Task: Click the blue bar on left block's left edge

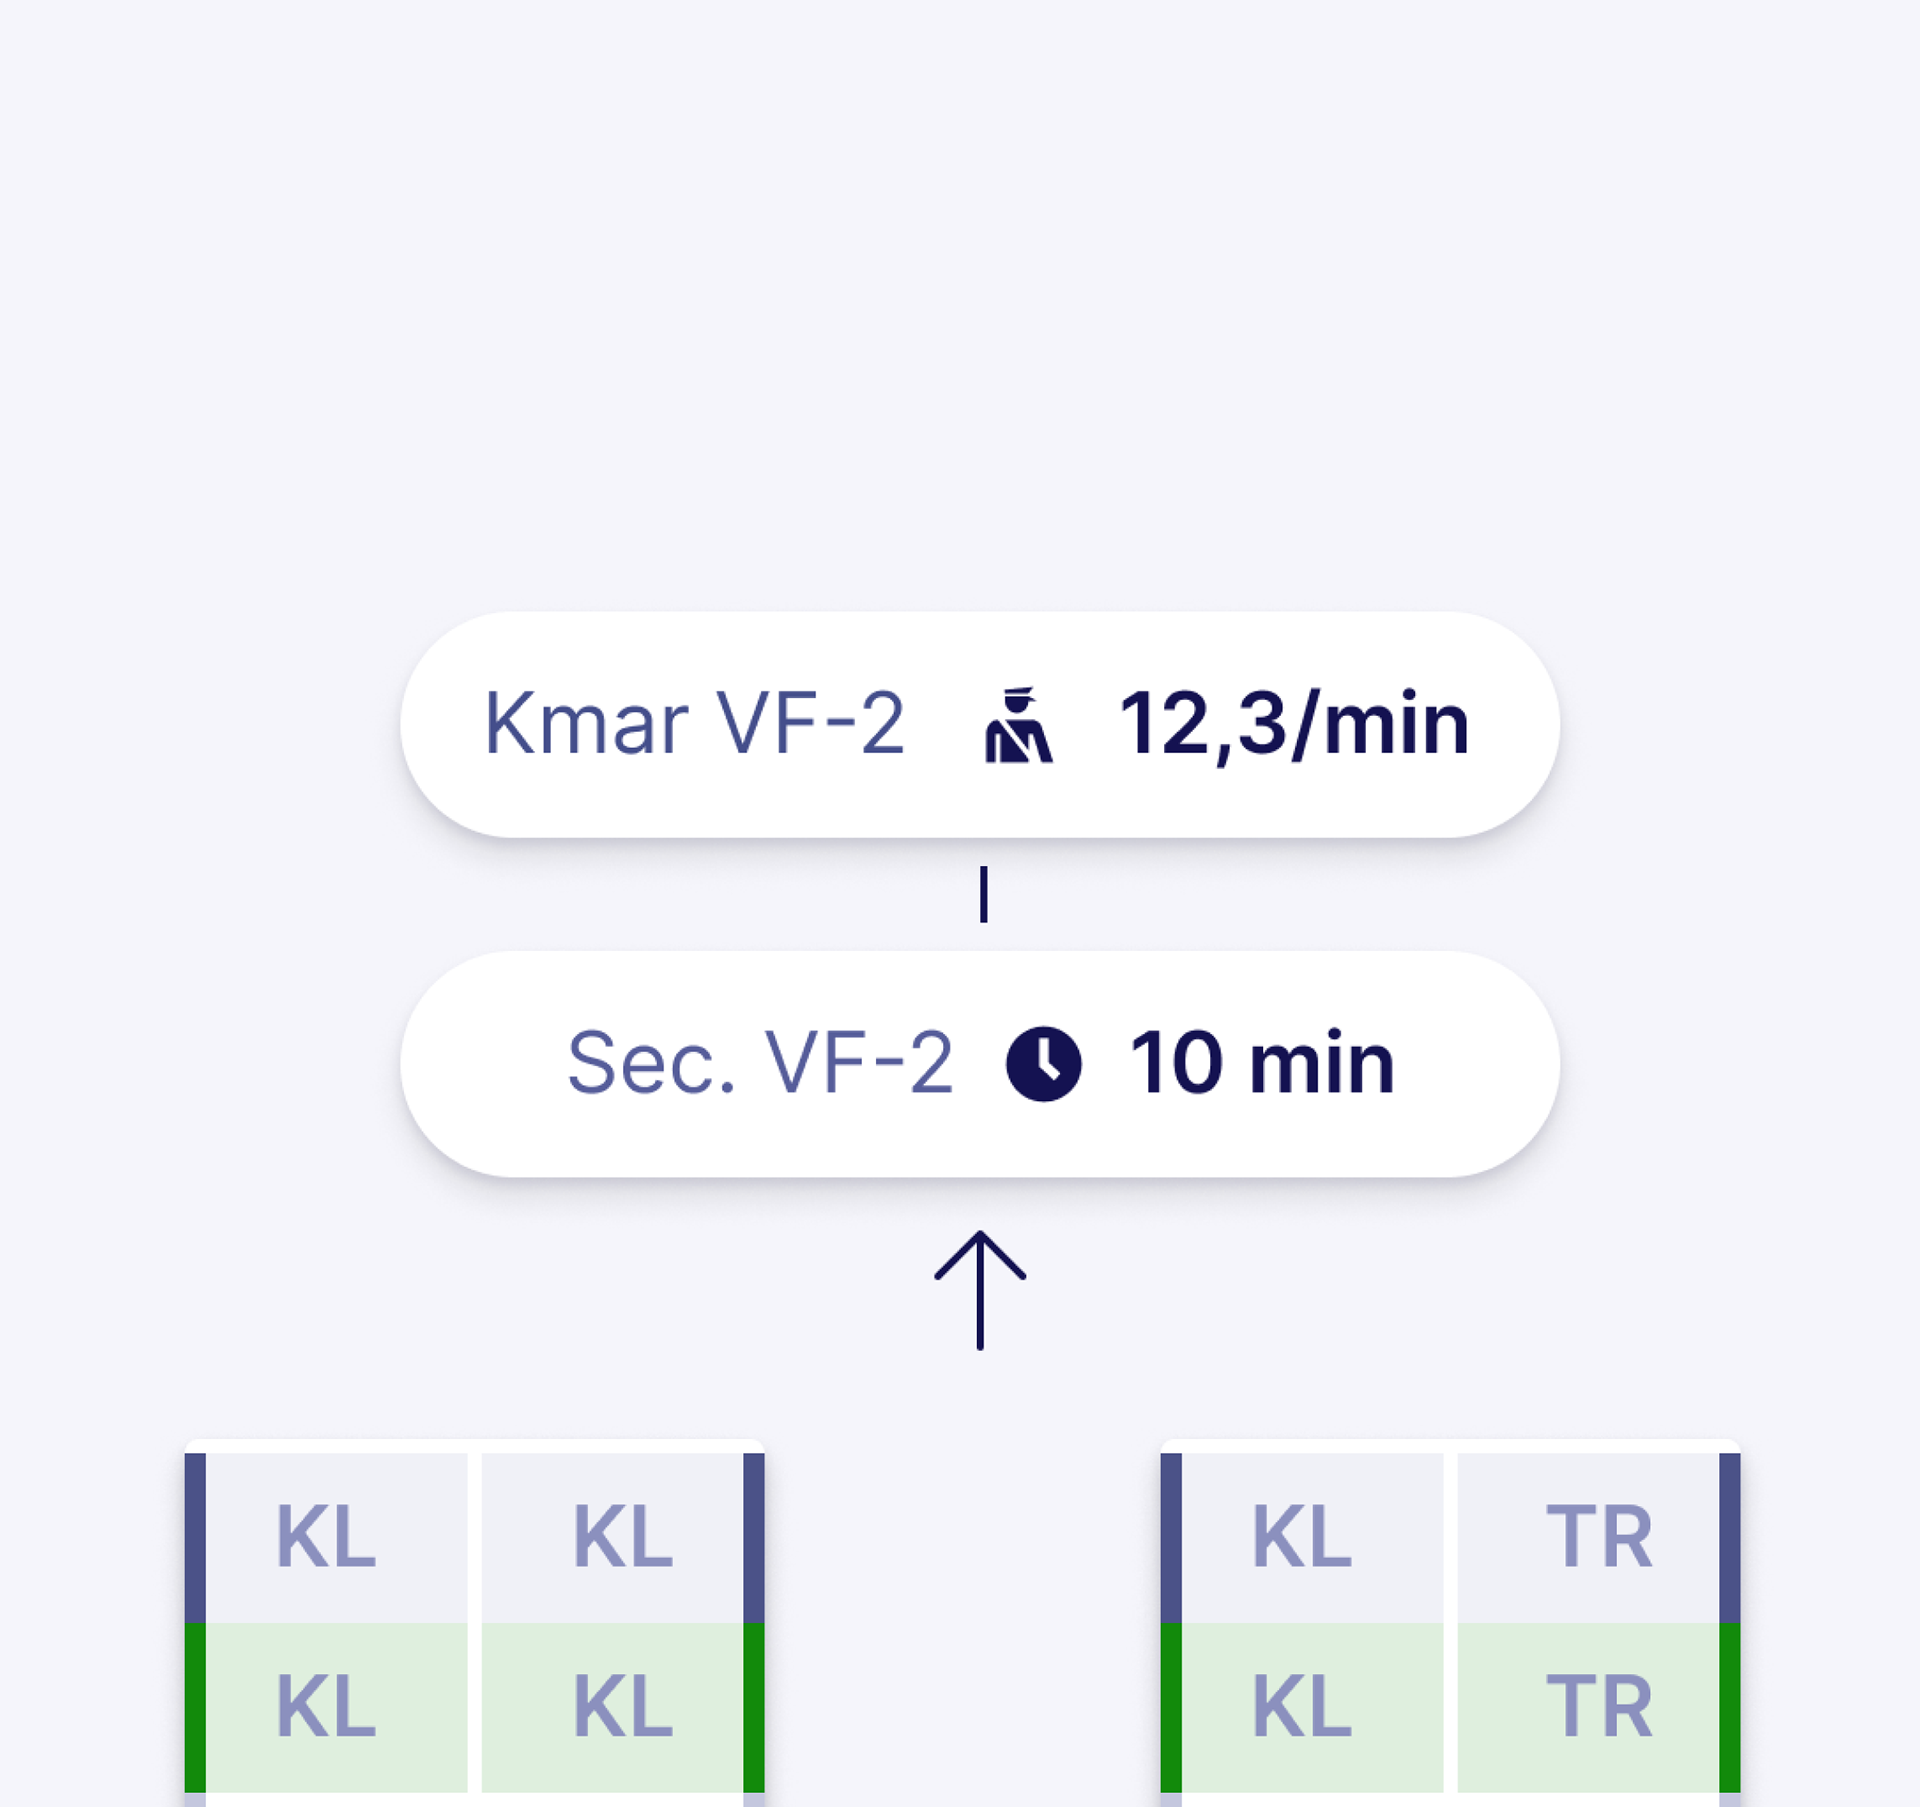Action: pos(195,1538)
